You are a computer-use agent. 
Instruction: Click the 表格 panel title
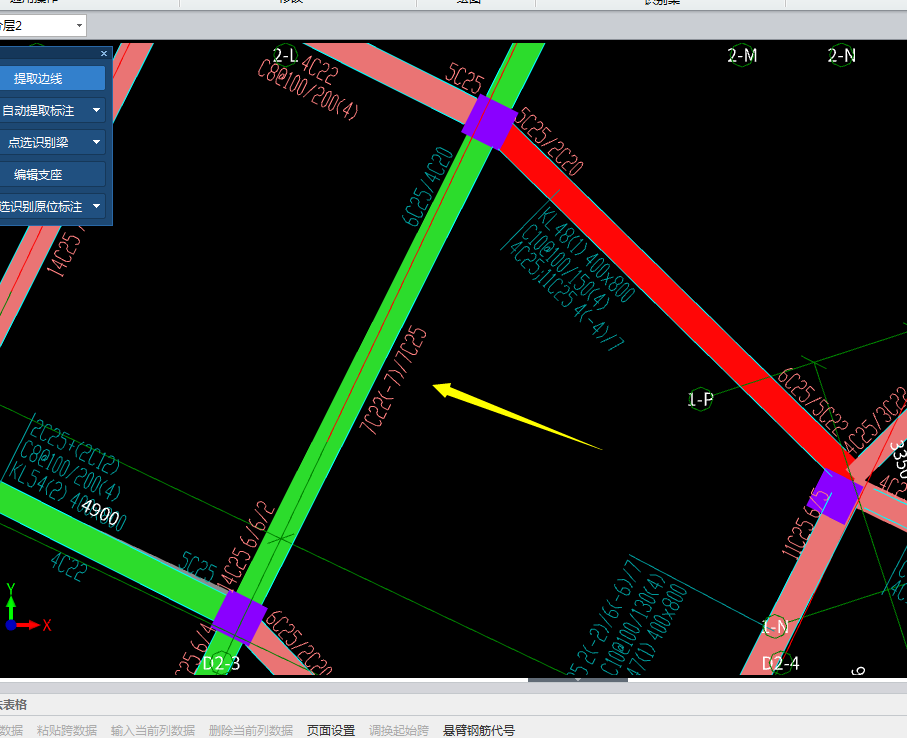tap(14, 704)
